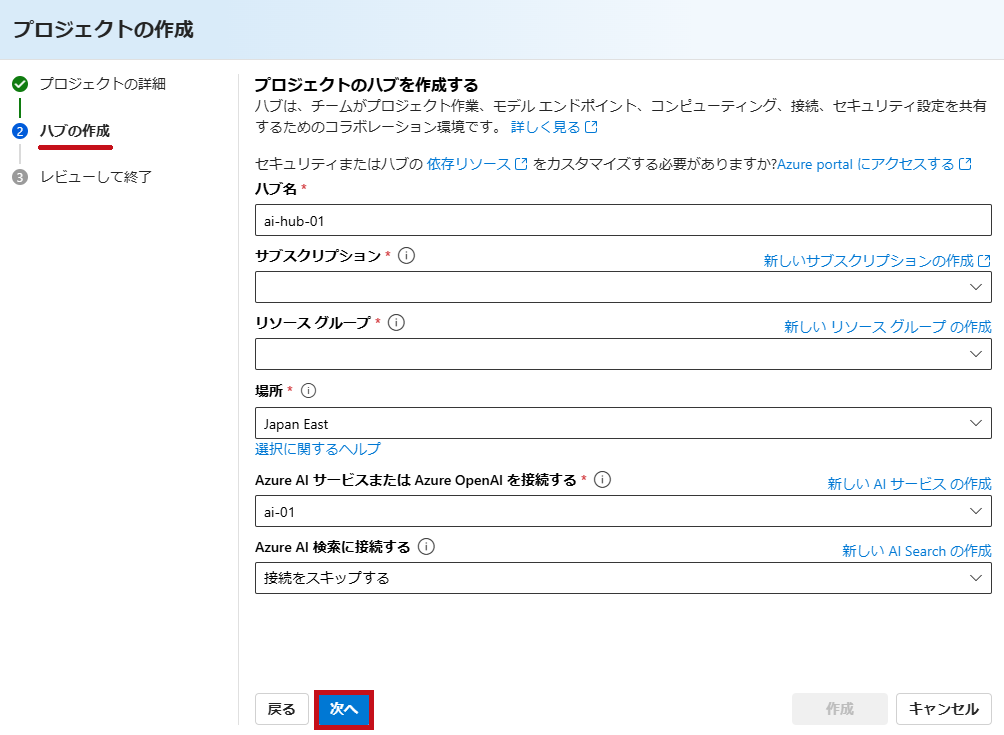Select the レビューして終了 step
Image resolution: width=1004 pixels, height=735 pixels.
(95, 177)
